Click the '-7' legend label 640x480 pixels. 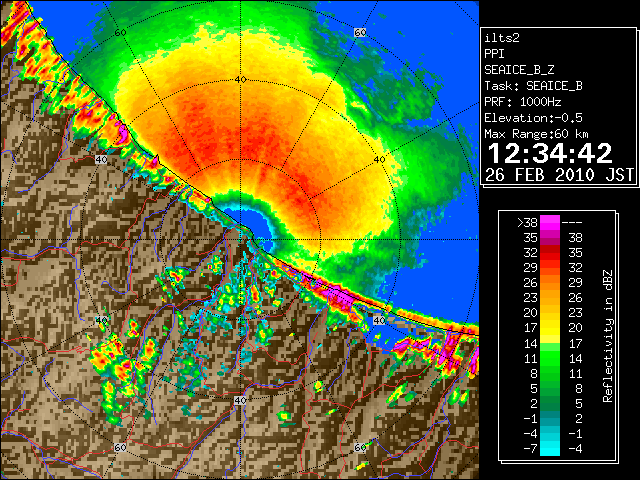coord(531,449)
